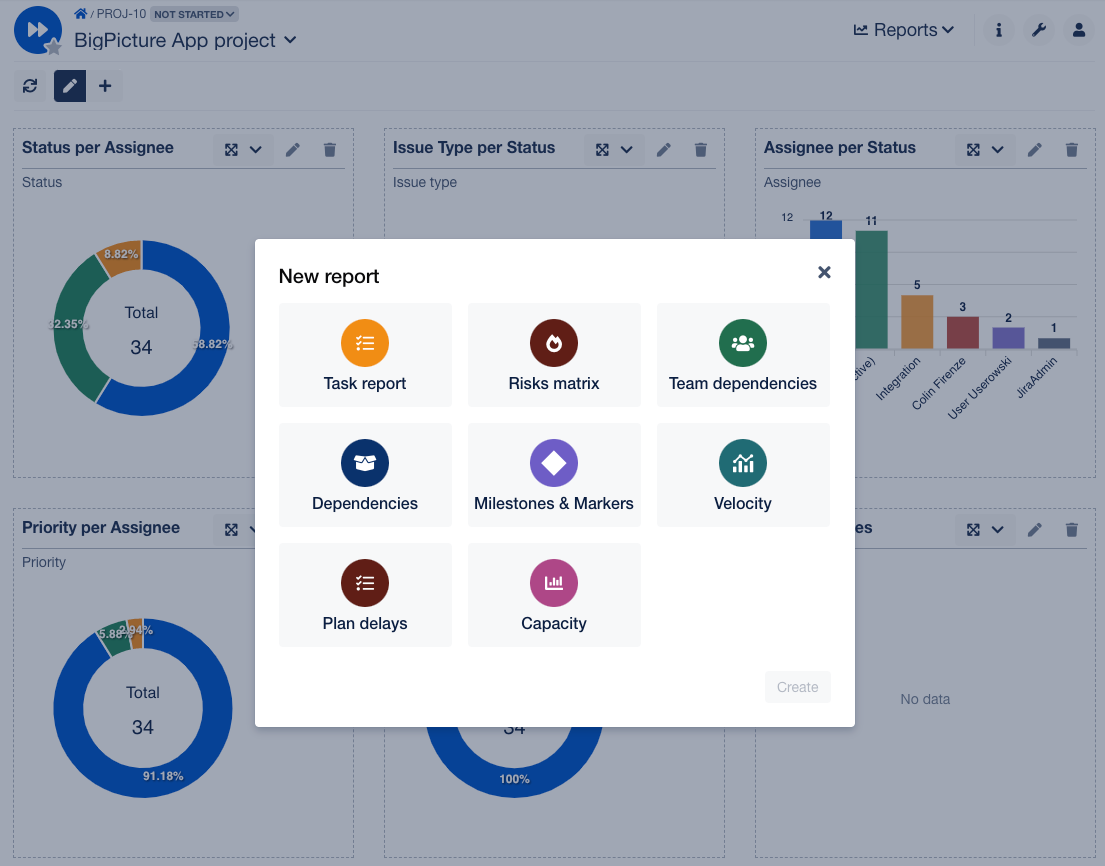The height and width of the screenshot is (866, 1105).
Task: Open the user profile icon
Action: 1079,30
